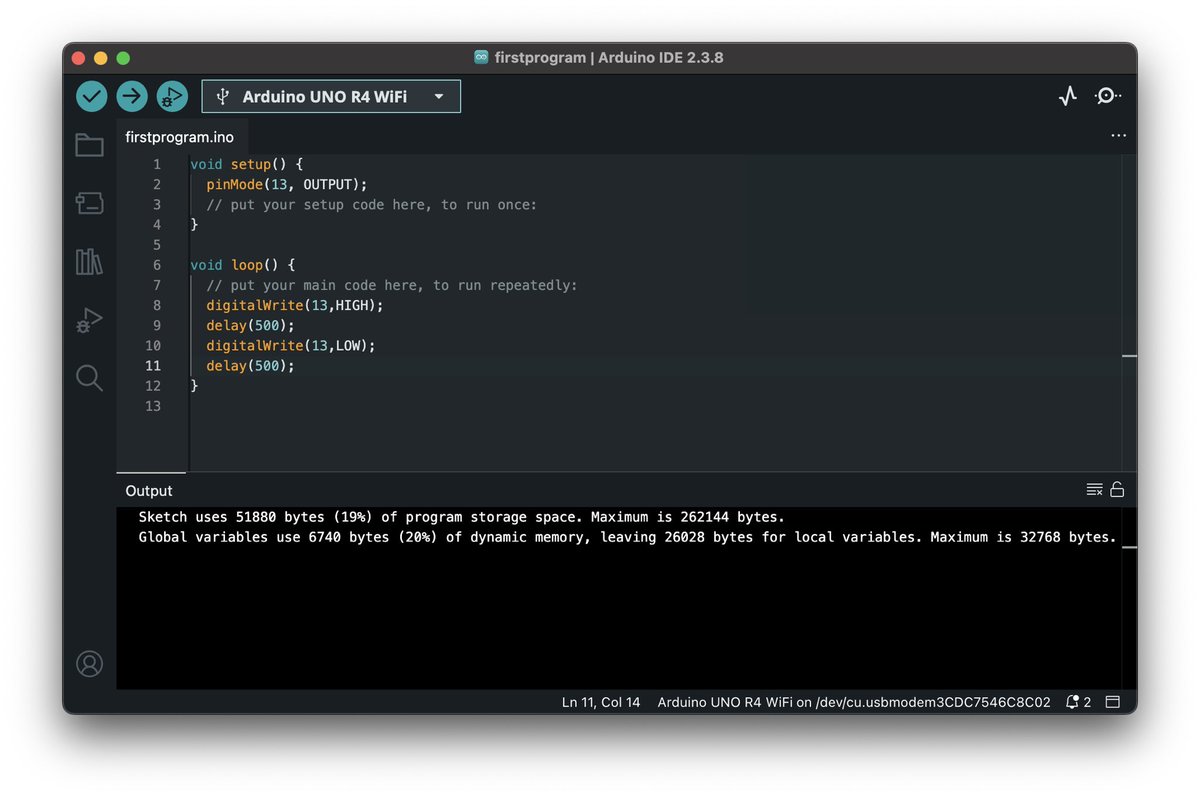Minimize the window with the yellow button
This screenshot has height=797, width=1200.
pyautogui.click(x=101, y=58)
